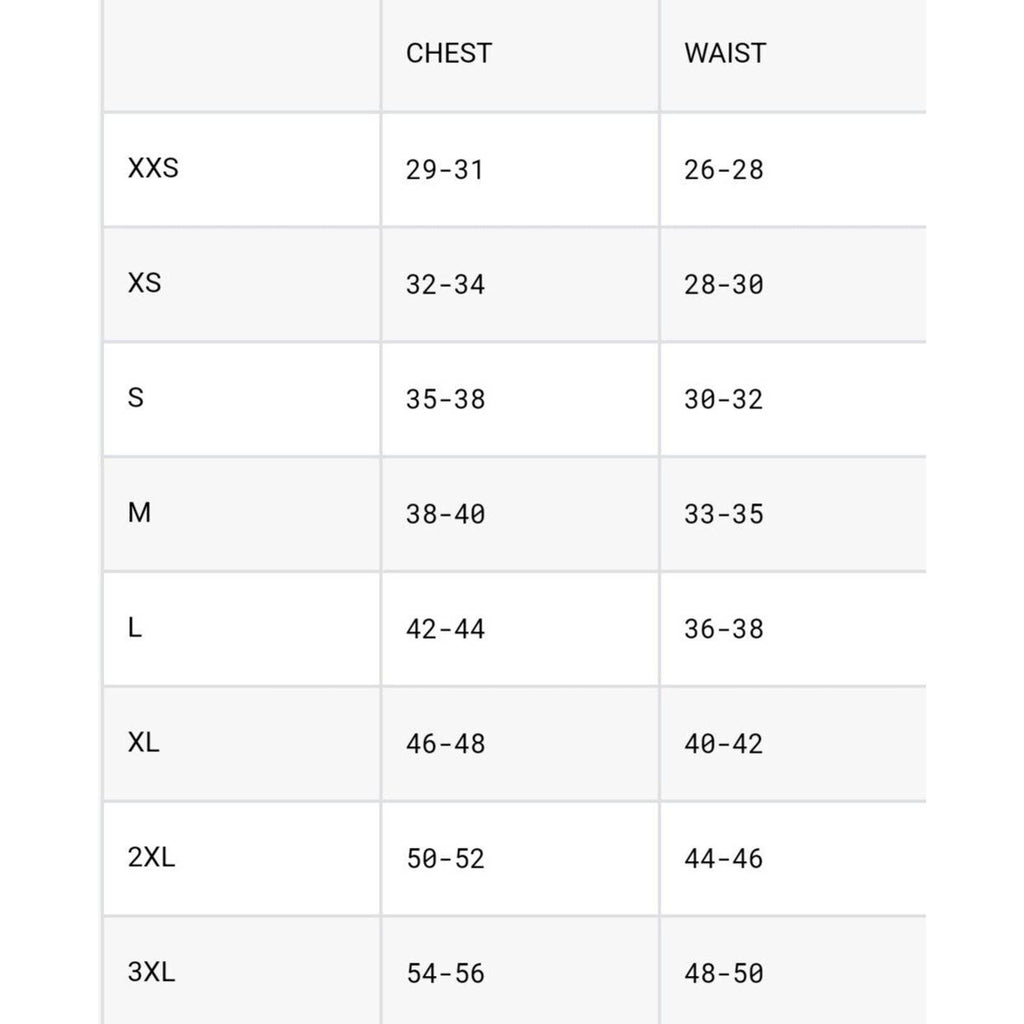Screen dimensions: 1024x1024
Task: Click chest value 35-38
Action: (x=445, y=400)
